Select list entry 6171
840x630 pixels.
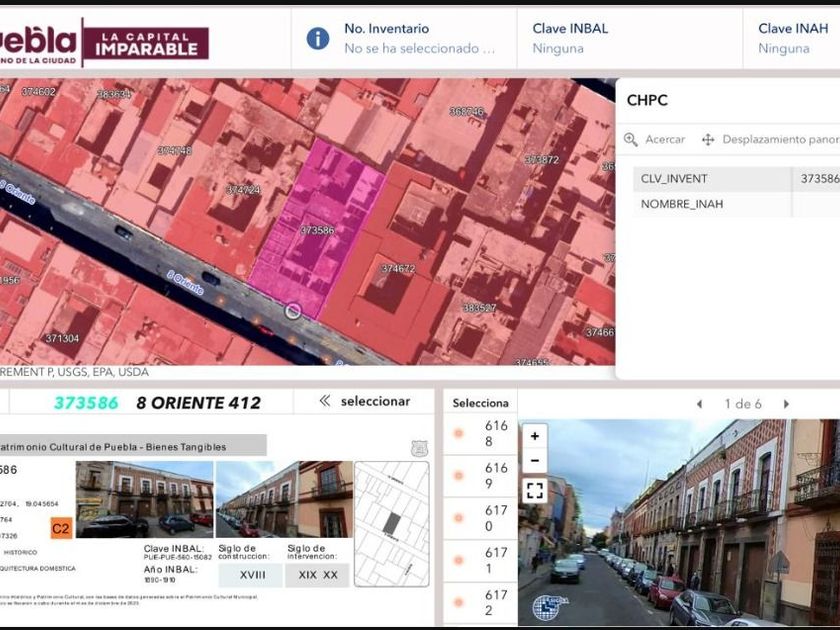pyautogui.click(x=481, y=560)
